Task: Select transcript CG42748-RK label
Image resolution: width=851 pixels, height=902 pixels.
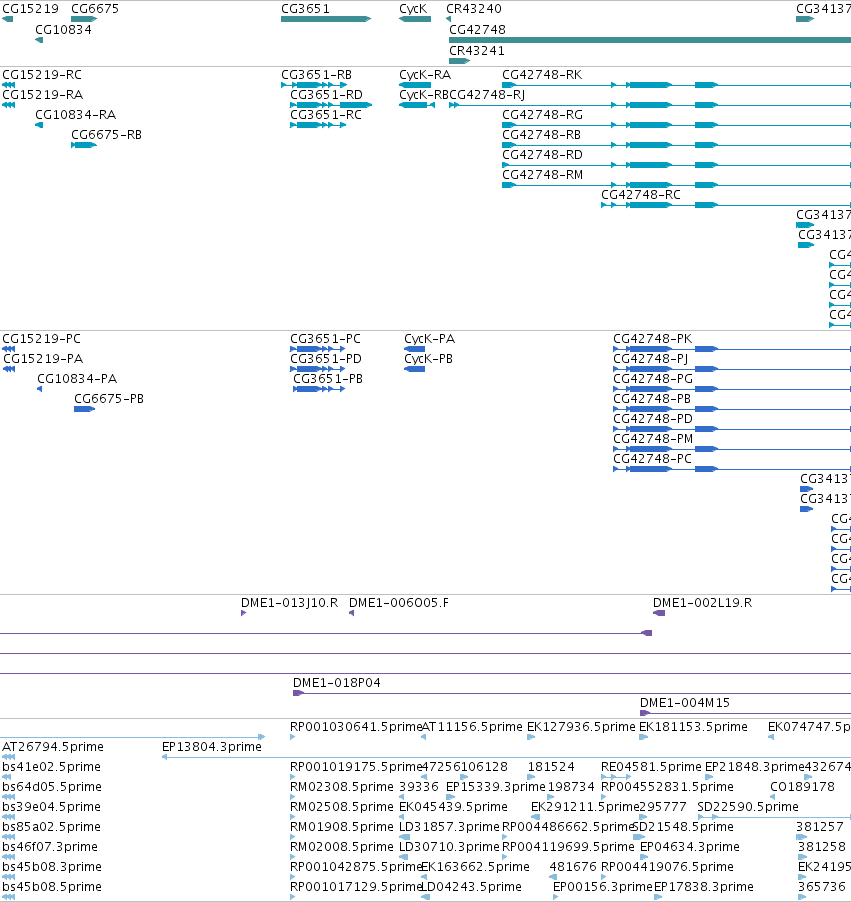Action: (542, 75)
